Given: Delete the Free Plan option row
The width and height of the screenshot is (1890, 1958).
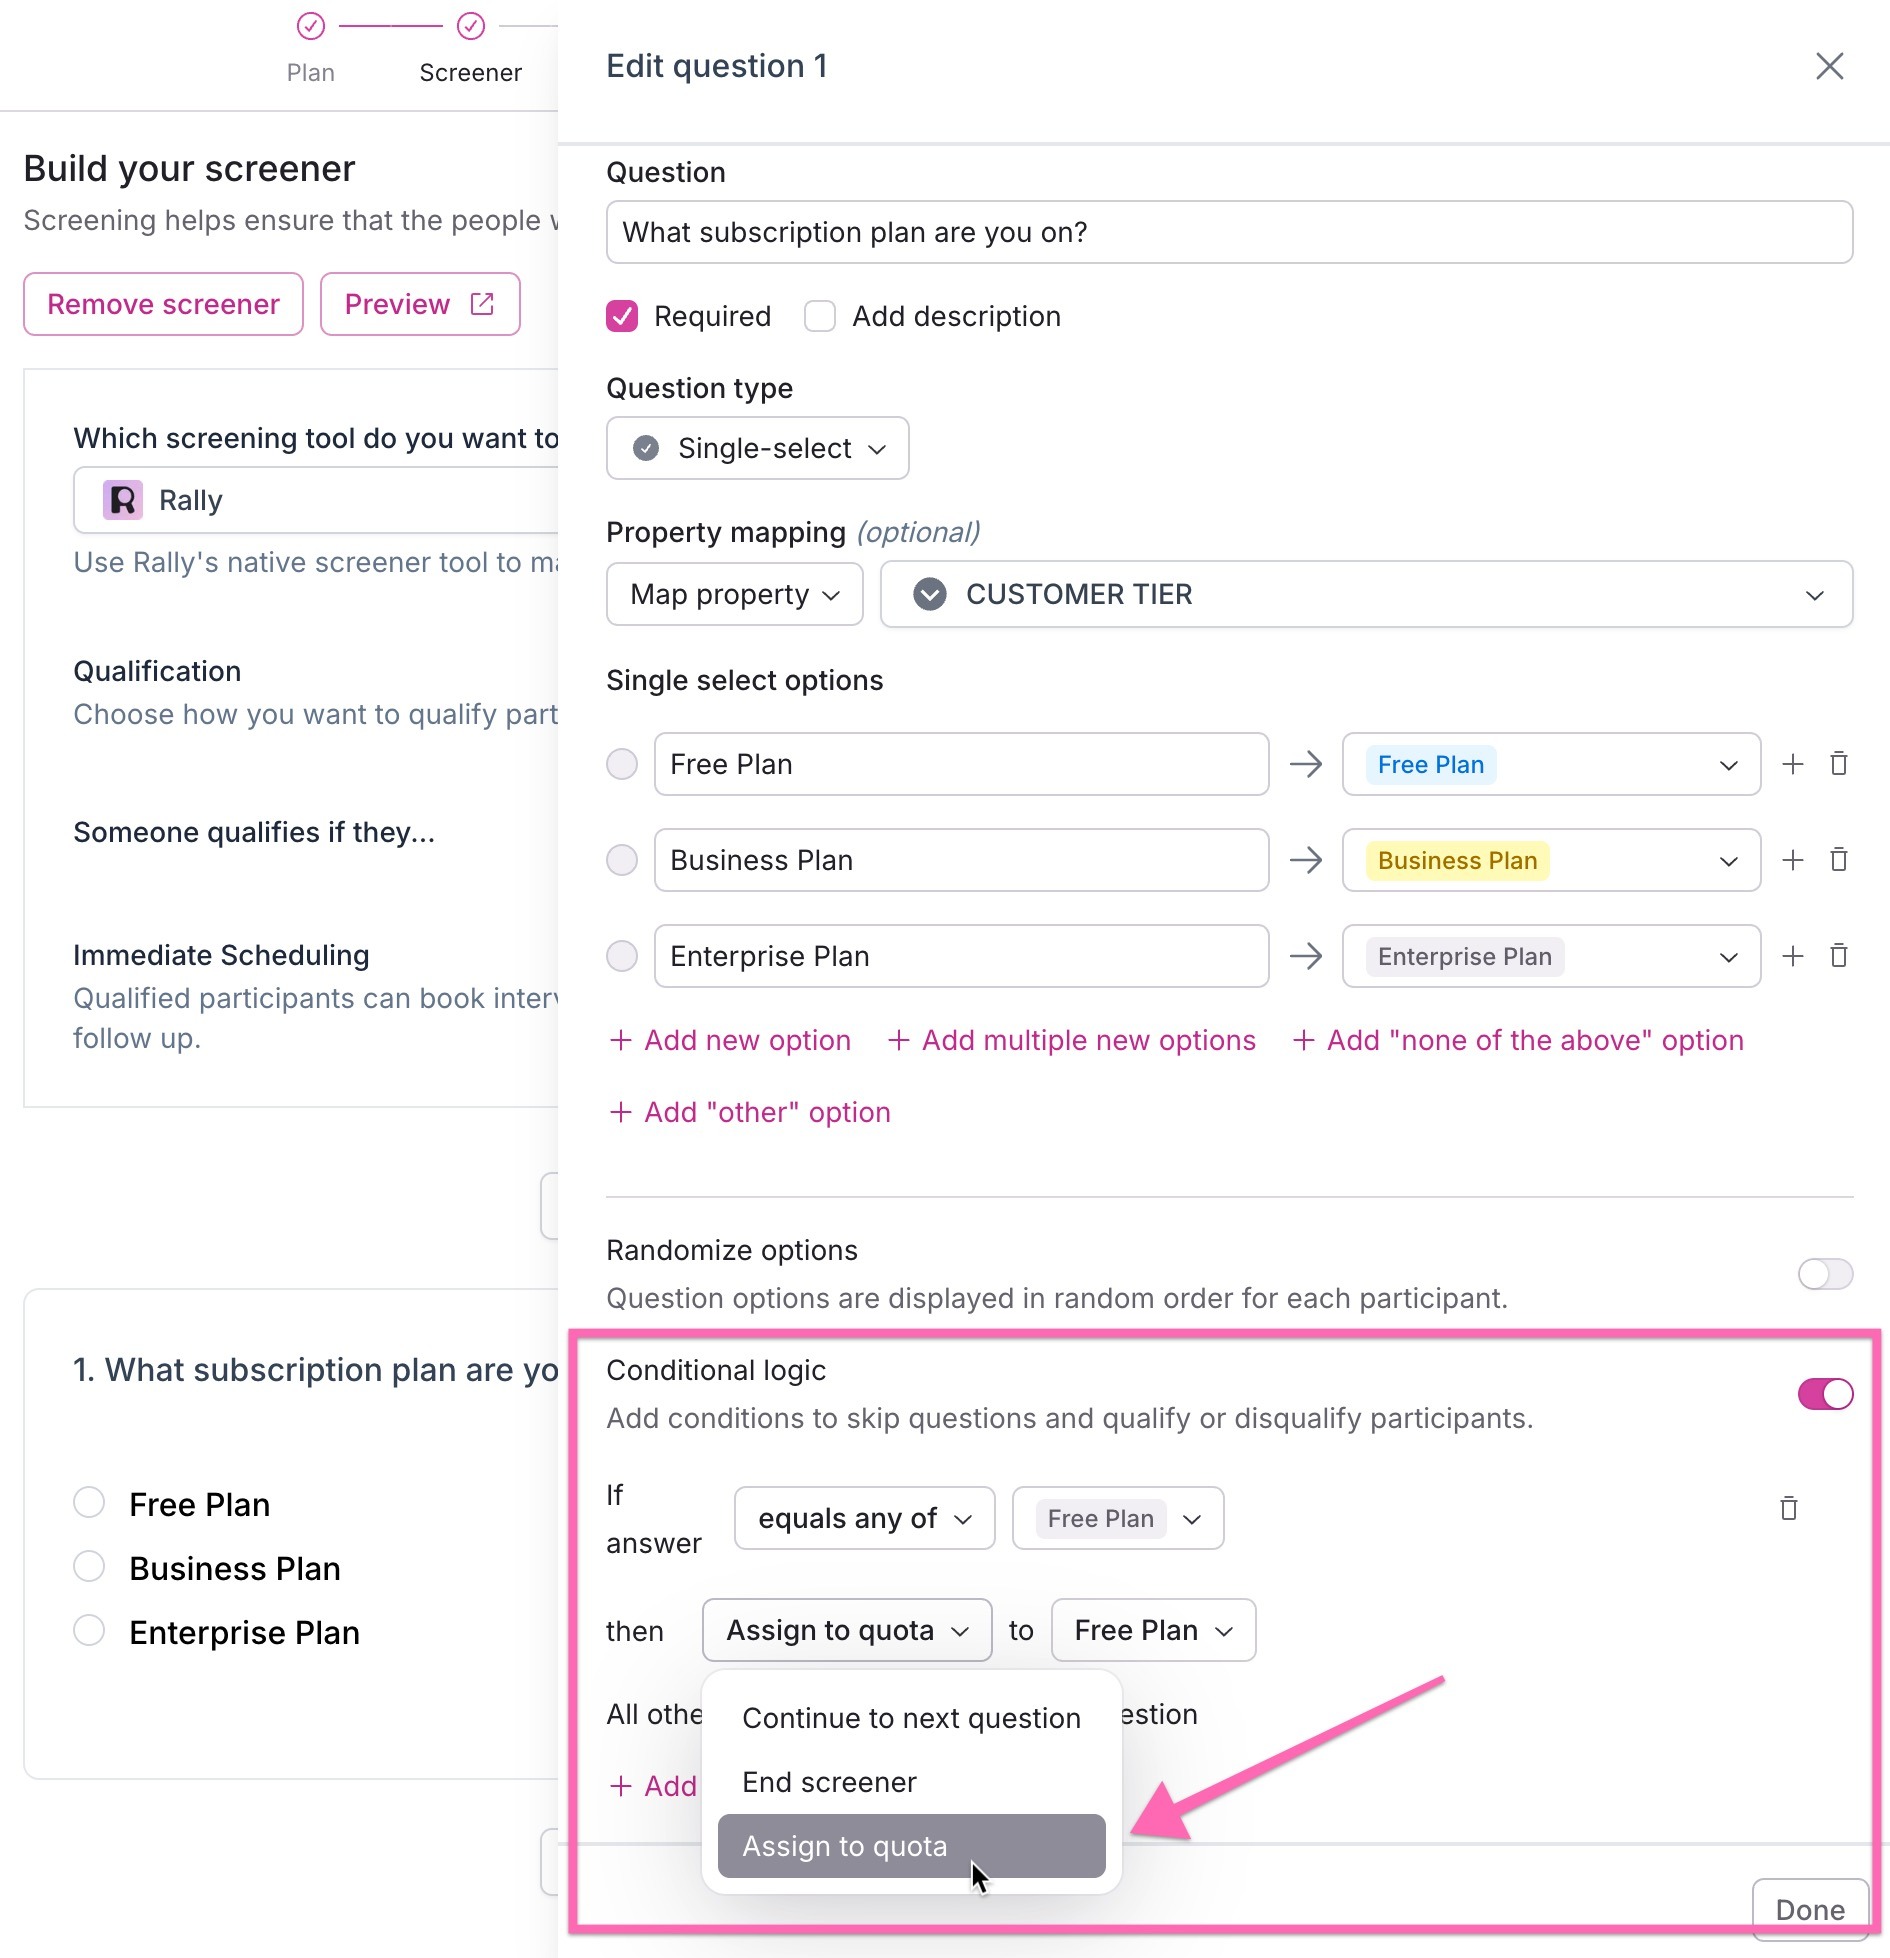Looking at the screenshot, I should tap(1838, 764).
